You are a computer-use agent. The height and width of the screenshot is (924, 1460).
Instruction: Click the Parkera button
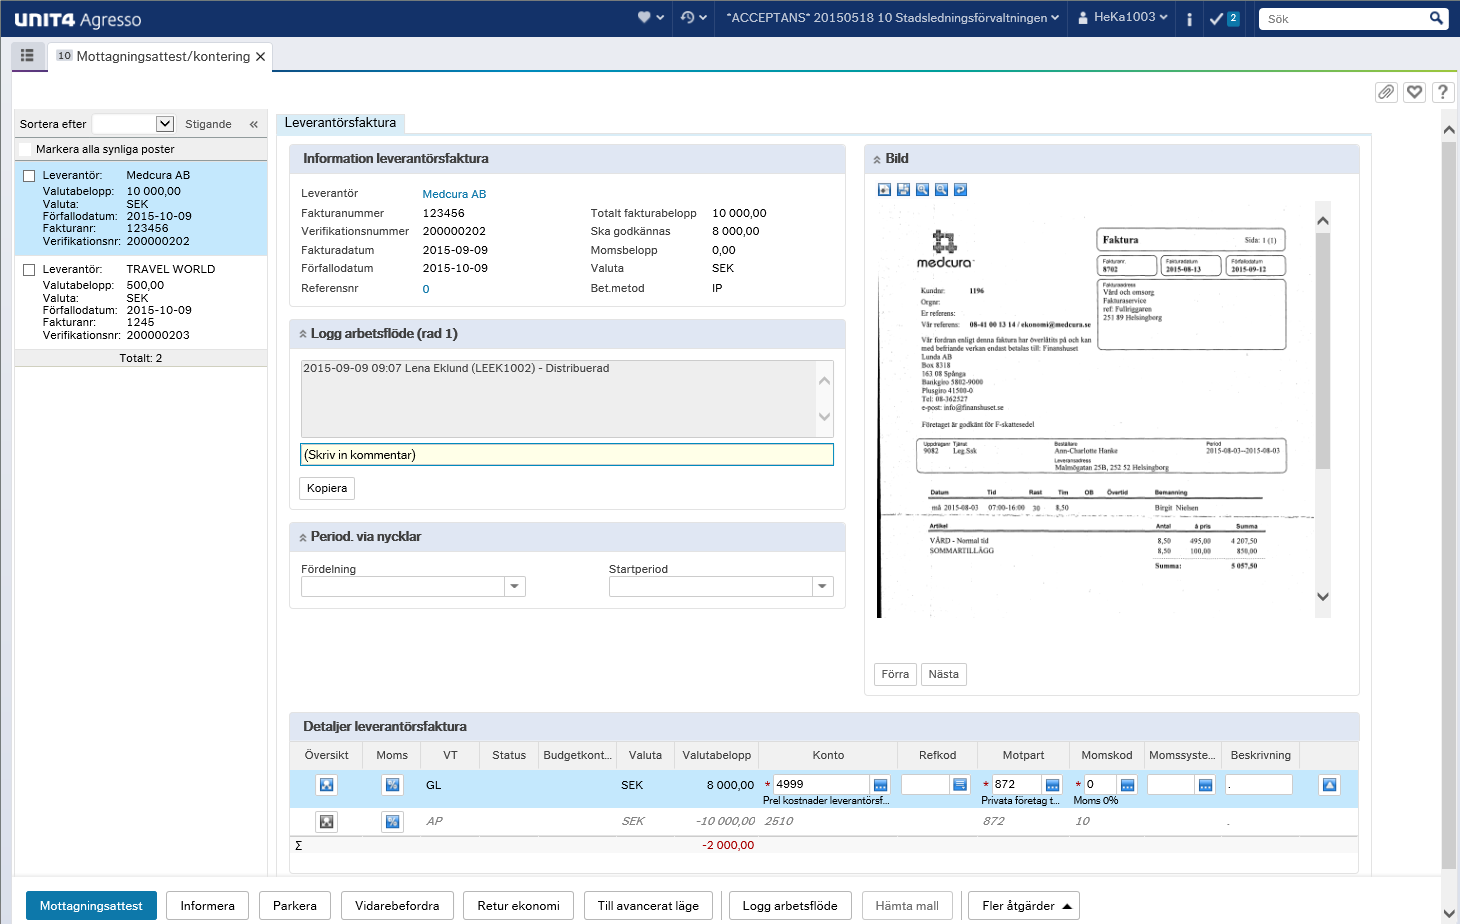[295, 906]
